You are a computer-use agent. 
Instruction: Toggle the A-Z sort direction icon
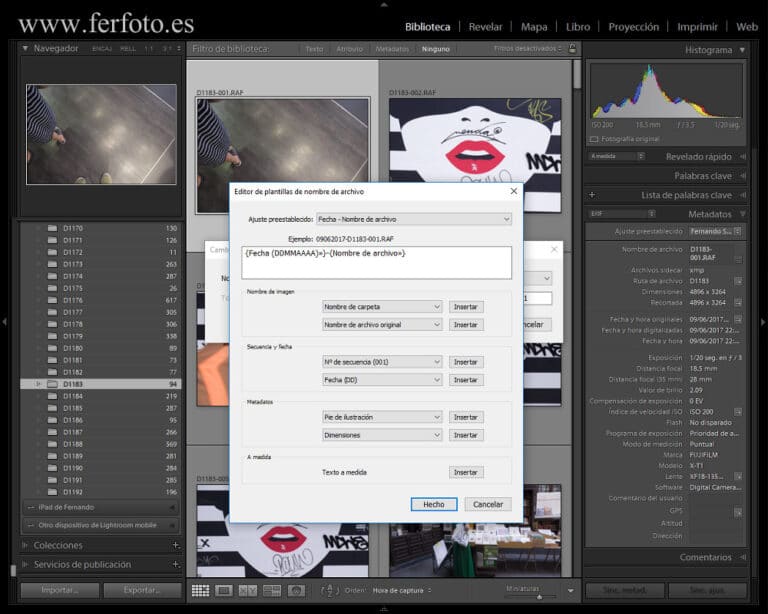(x=329, y=590)
